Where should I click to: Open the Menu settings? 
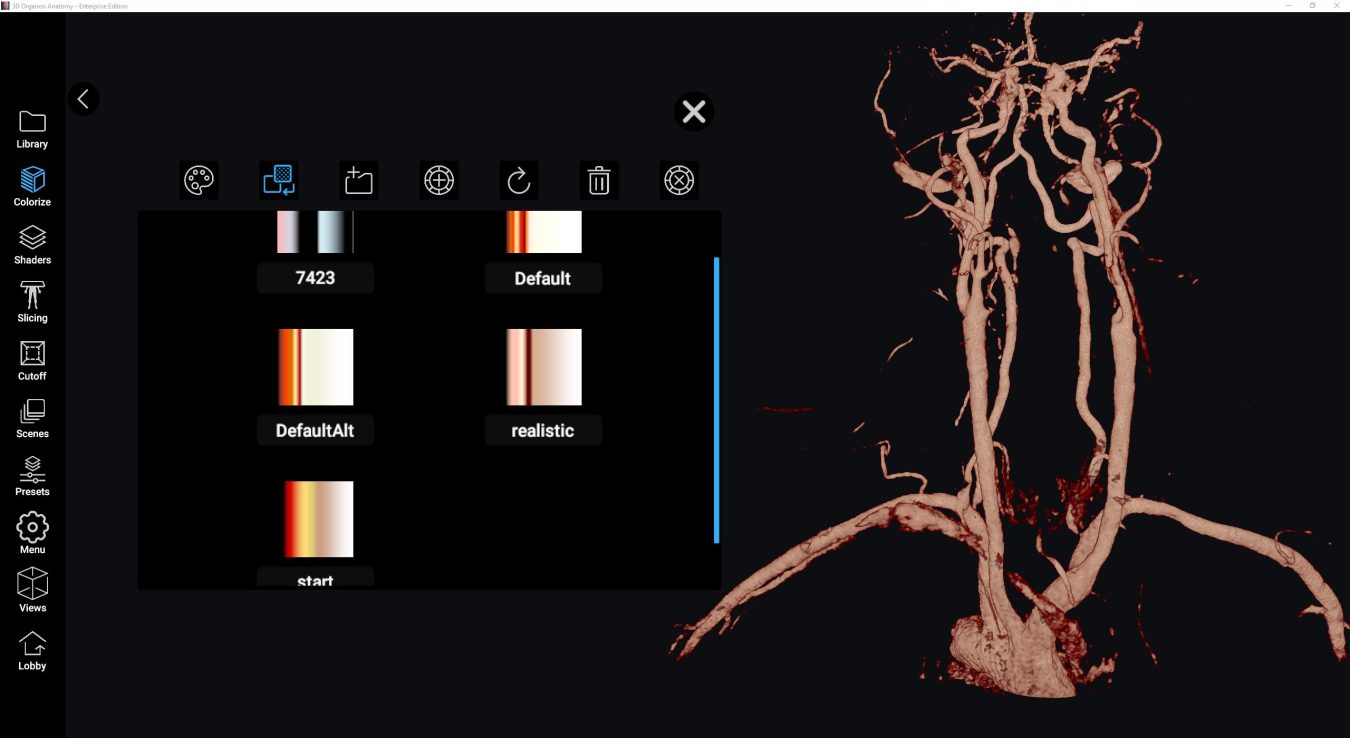32,532
